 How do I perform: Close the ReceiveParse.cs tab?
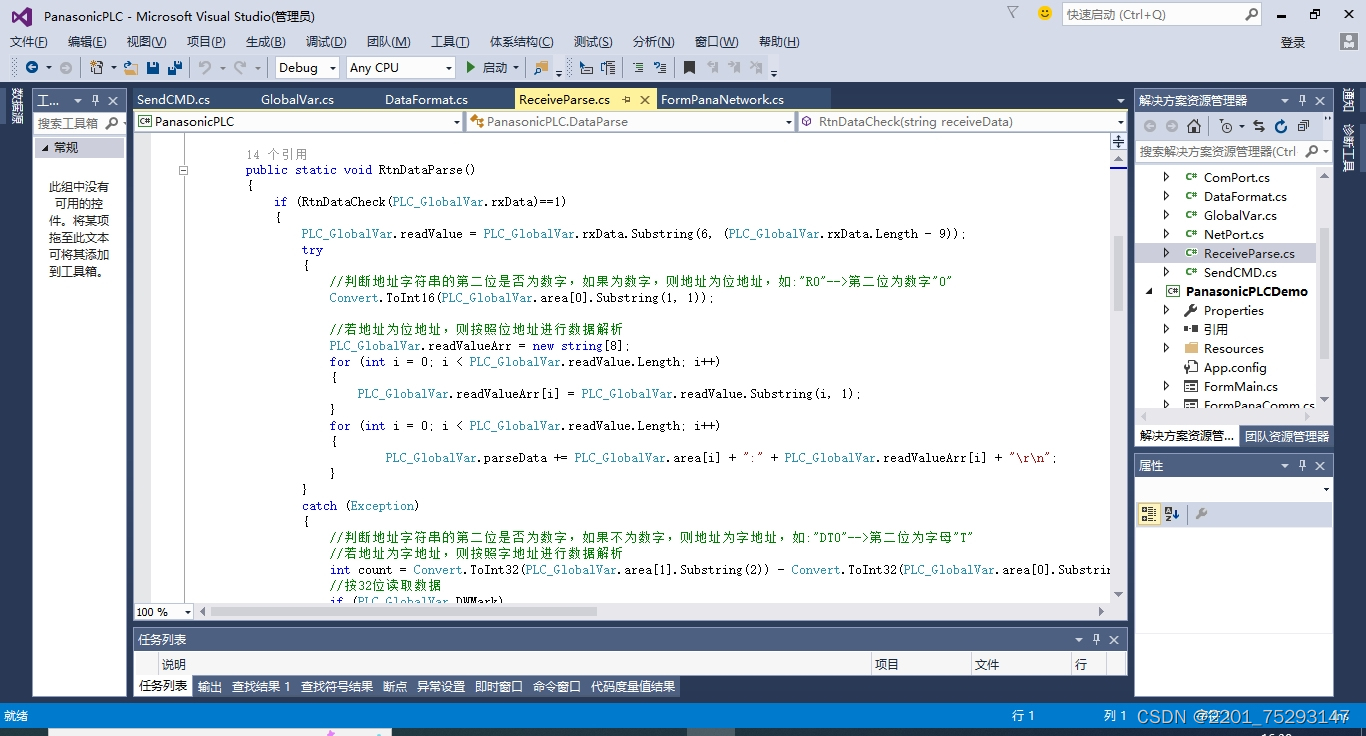(645, 100)
